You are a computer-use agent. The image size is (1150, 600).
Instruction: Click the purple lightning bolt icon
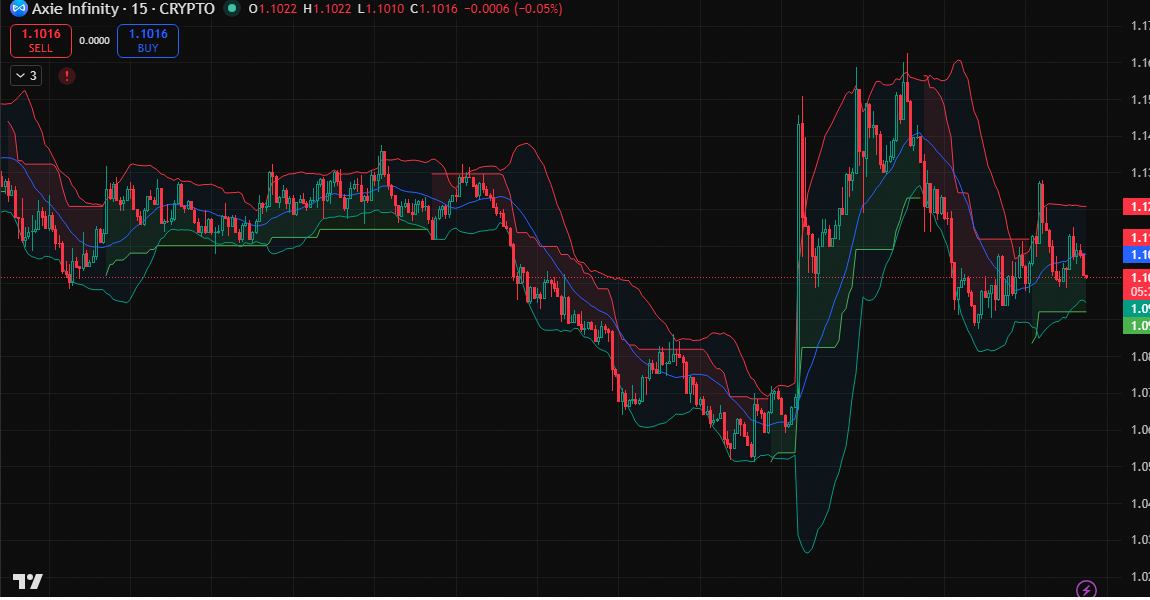pyautogui.click(x=1086, y=589)
